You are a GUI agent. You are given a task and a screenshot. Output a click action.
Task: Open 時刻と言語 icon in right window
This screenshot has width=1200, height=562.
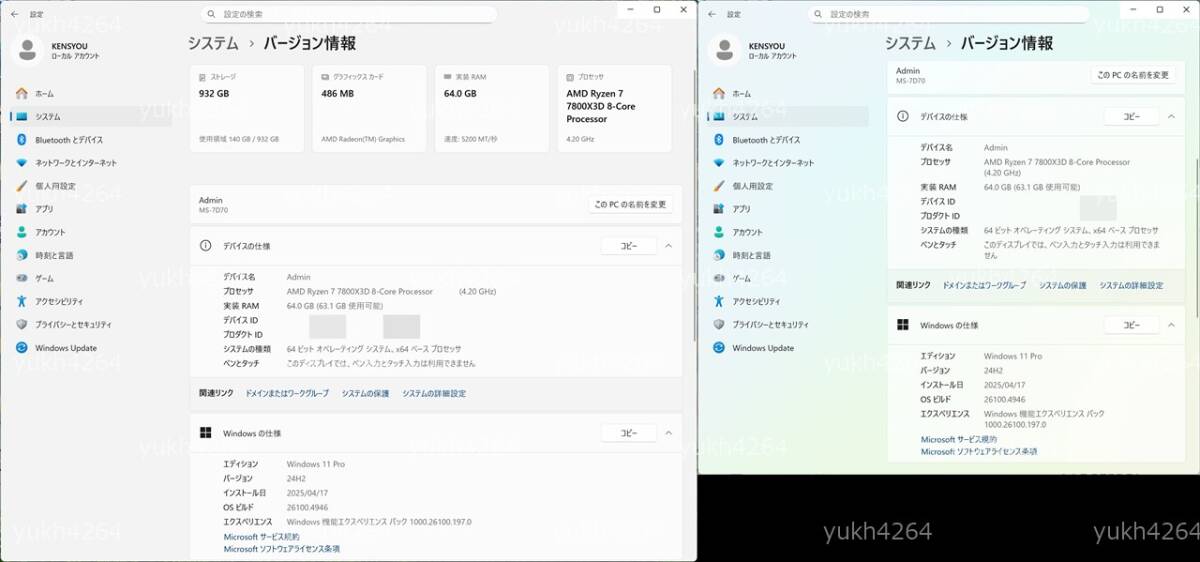pos(718,255)
